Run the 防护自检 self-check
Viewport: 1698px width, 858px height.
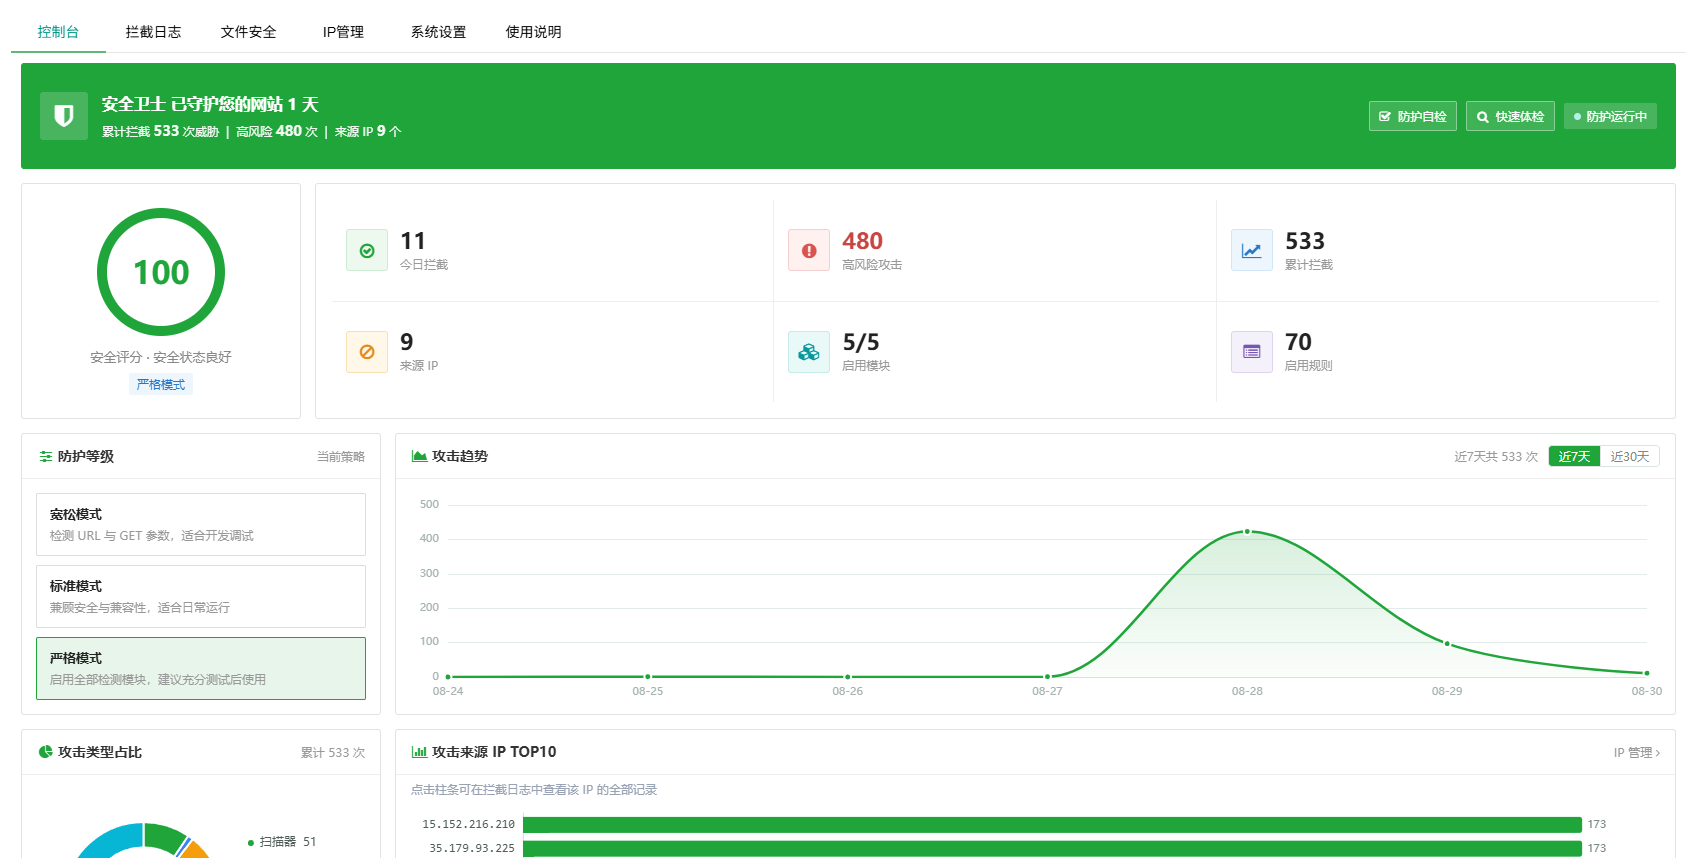(1413, 116)
